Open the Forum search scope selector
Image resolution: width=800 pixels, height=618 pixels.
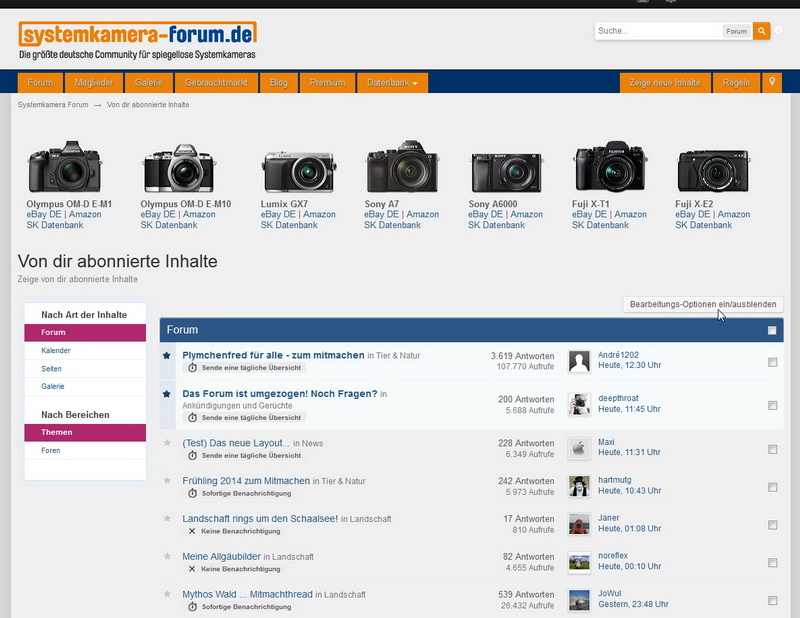point(736,31)
